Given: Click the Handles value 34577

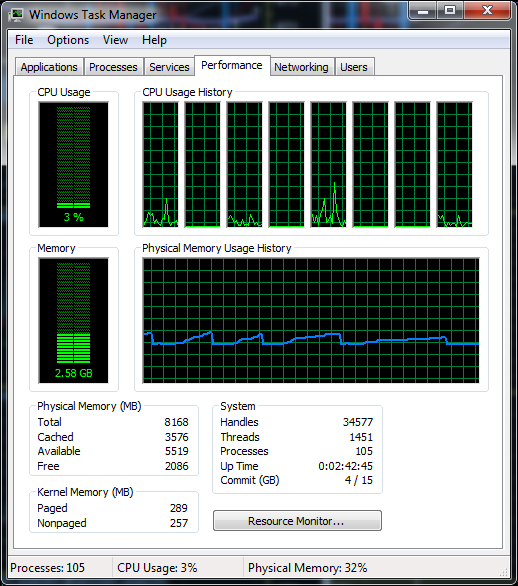Looking at the screenshot, I should click(358, 422).
